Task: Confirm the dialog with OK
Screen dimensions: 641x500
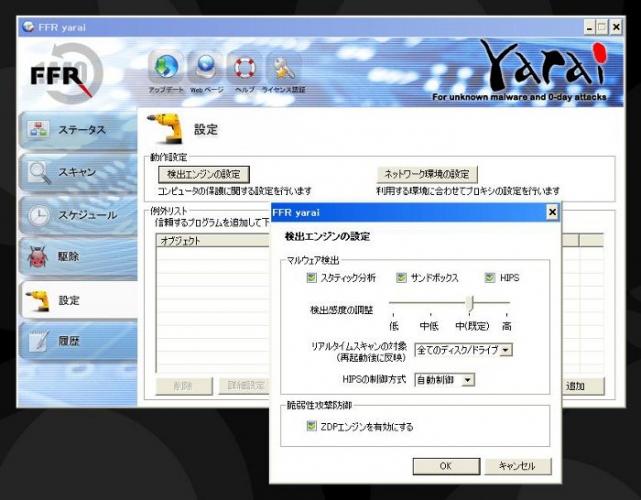Action: pyautogui.click(x=446, y=466)
